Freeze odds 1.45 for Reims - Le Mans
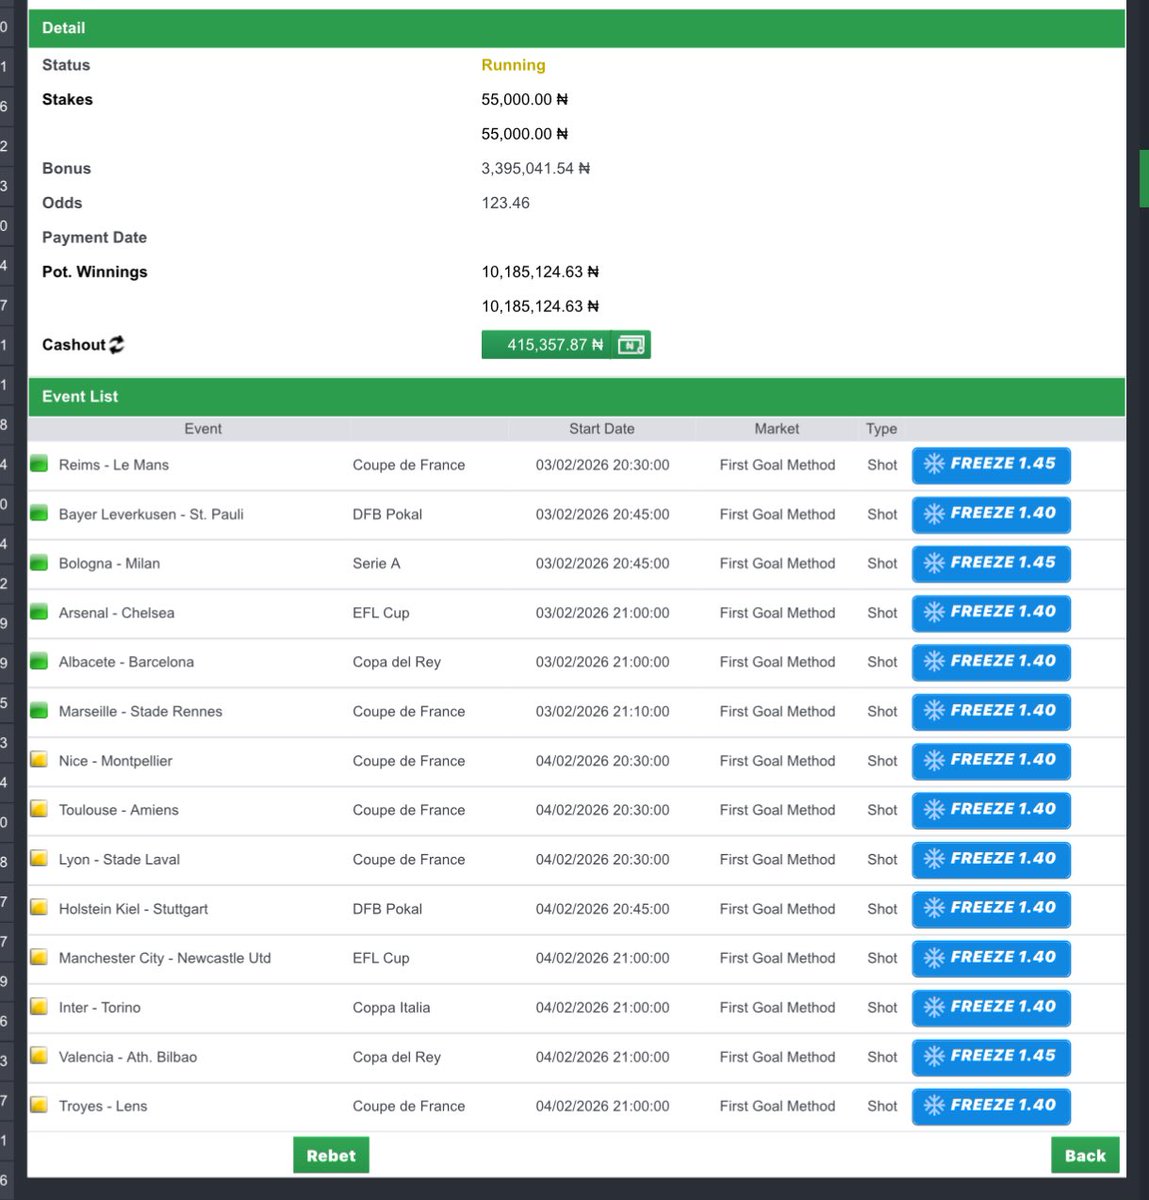This screenshot has width=1149, height=1200. point(991,465)
